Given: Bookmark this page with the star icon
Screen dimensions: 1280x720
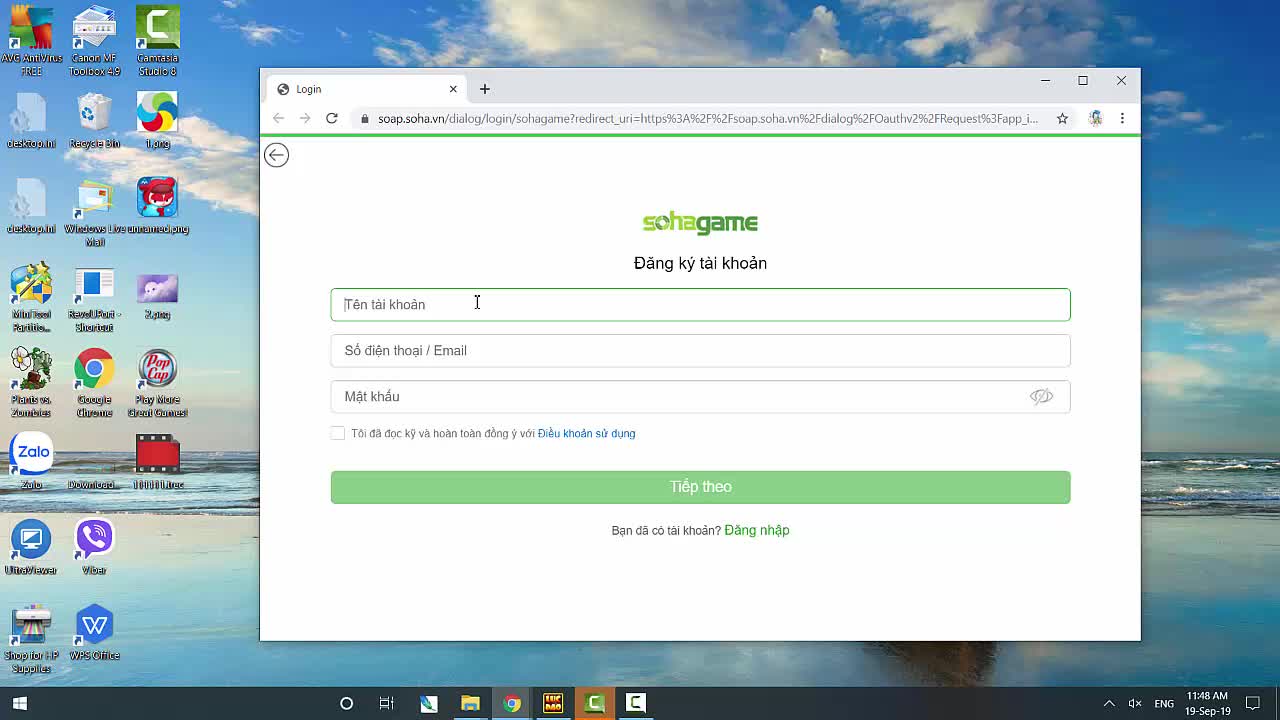Looking at the screenshot, I should (1062, 118).
